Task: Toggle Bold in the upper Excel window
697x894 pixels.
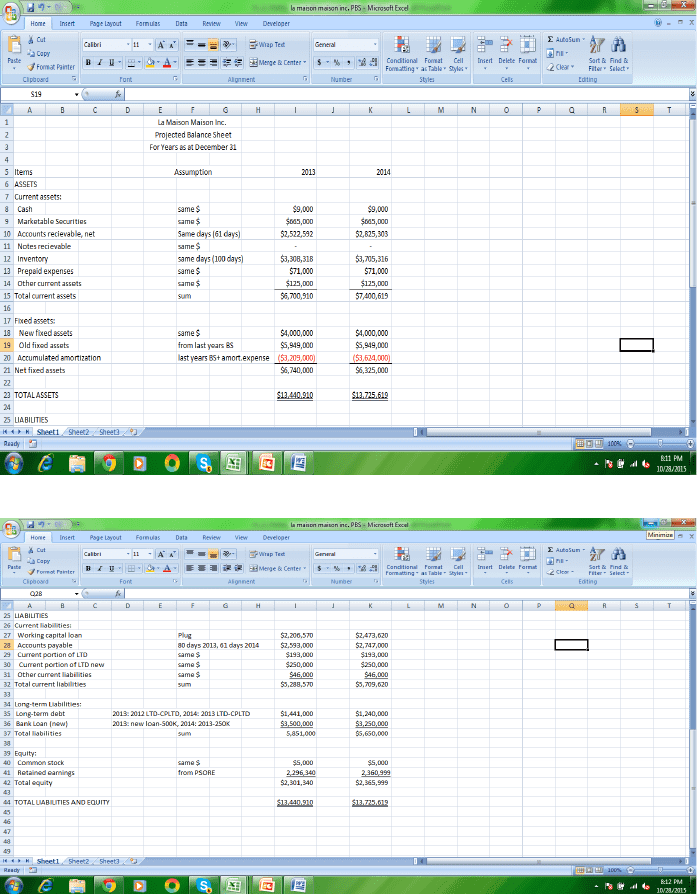Action: pyautogui.click(x=88, y=62)
